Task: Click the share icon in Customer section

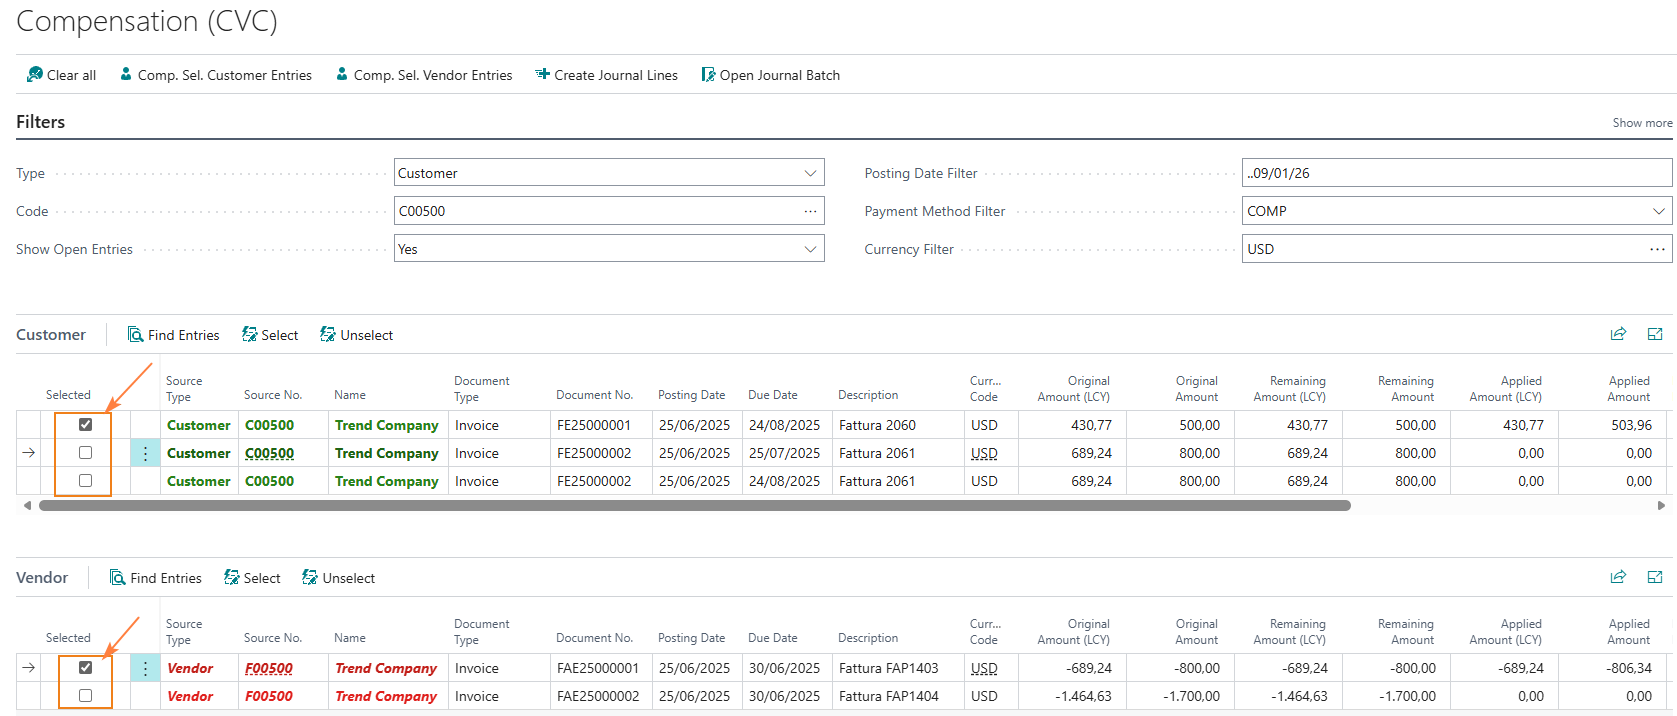Action: [x=1618, y=334]
